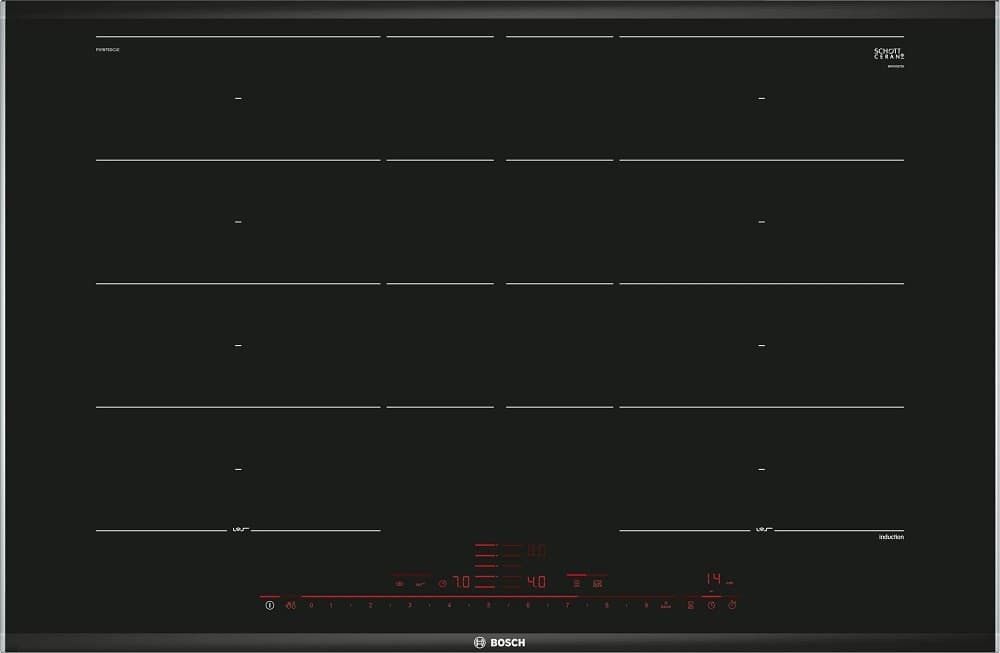Screen dimensions: 1000x653
Task: Set power level 9 on the slider
Action: click(x=646, y=605)
